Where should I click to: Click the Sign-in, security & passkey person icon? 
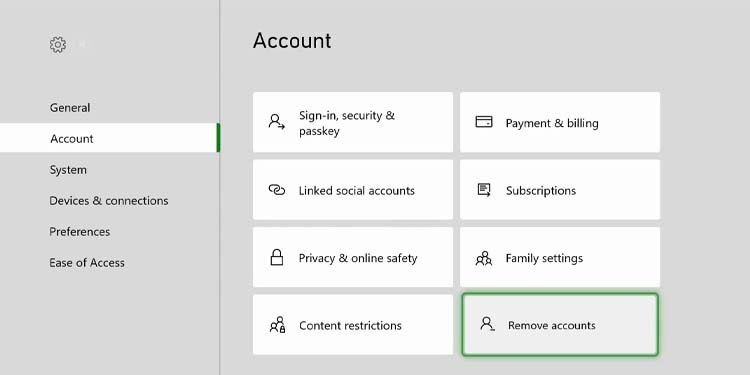pos(276,121)
